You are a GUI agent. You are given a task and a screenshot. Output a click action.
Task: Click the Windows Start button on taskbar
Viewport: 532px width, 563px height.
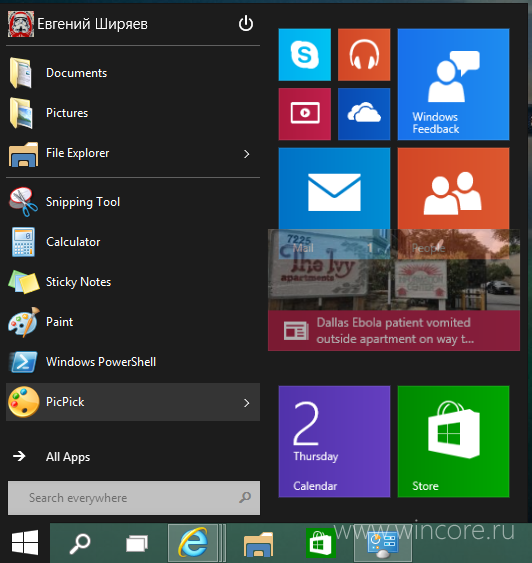pos(25,542)
